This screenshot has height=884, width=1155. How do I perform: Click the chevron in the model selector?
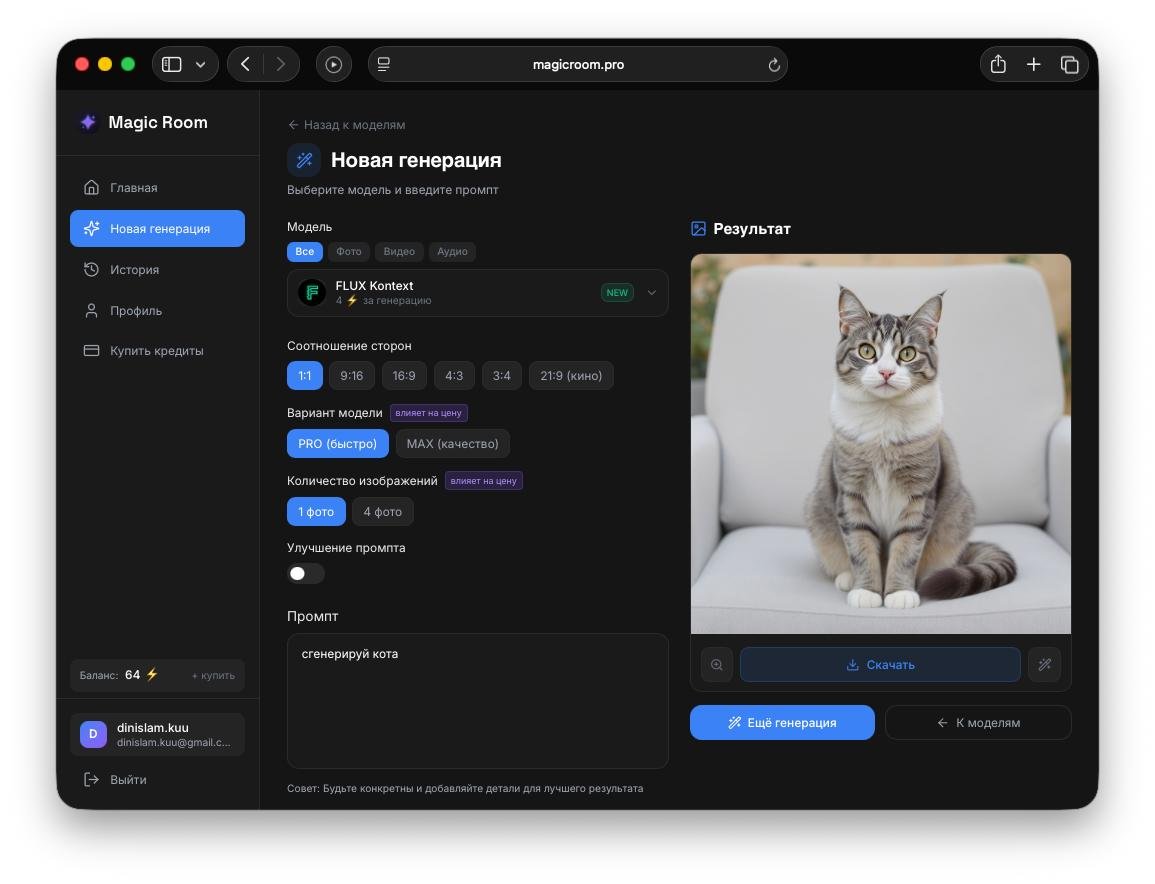pyautogui.click(x=652, y=292)
